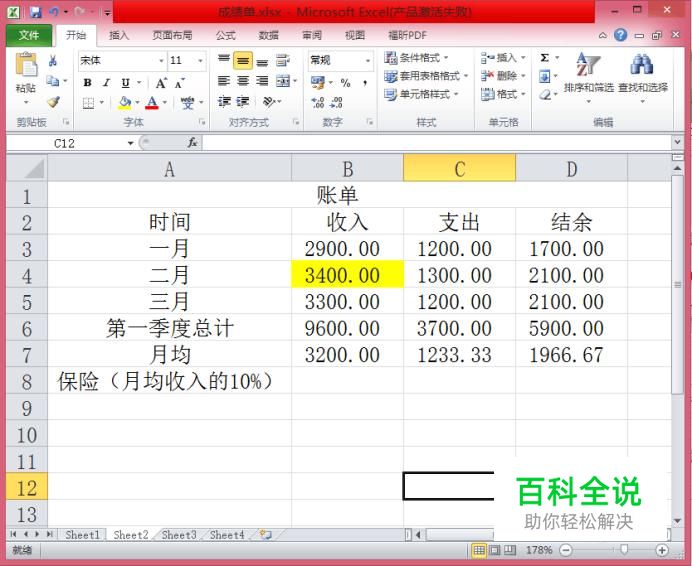Toggle middle vertical alignment
692x566 pixels.
(x=243, y=60)
